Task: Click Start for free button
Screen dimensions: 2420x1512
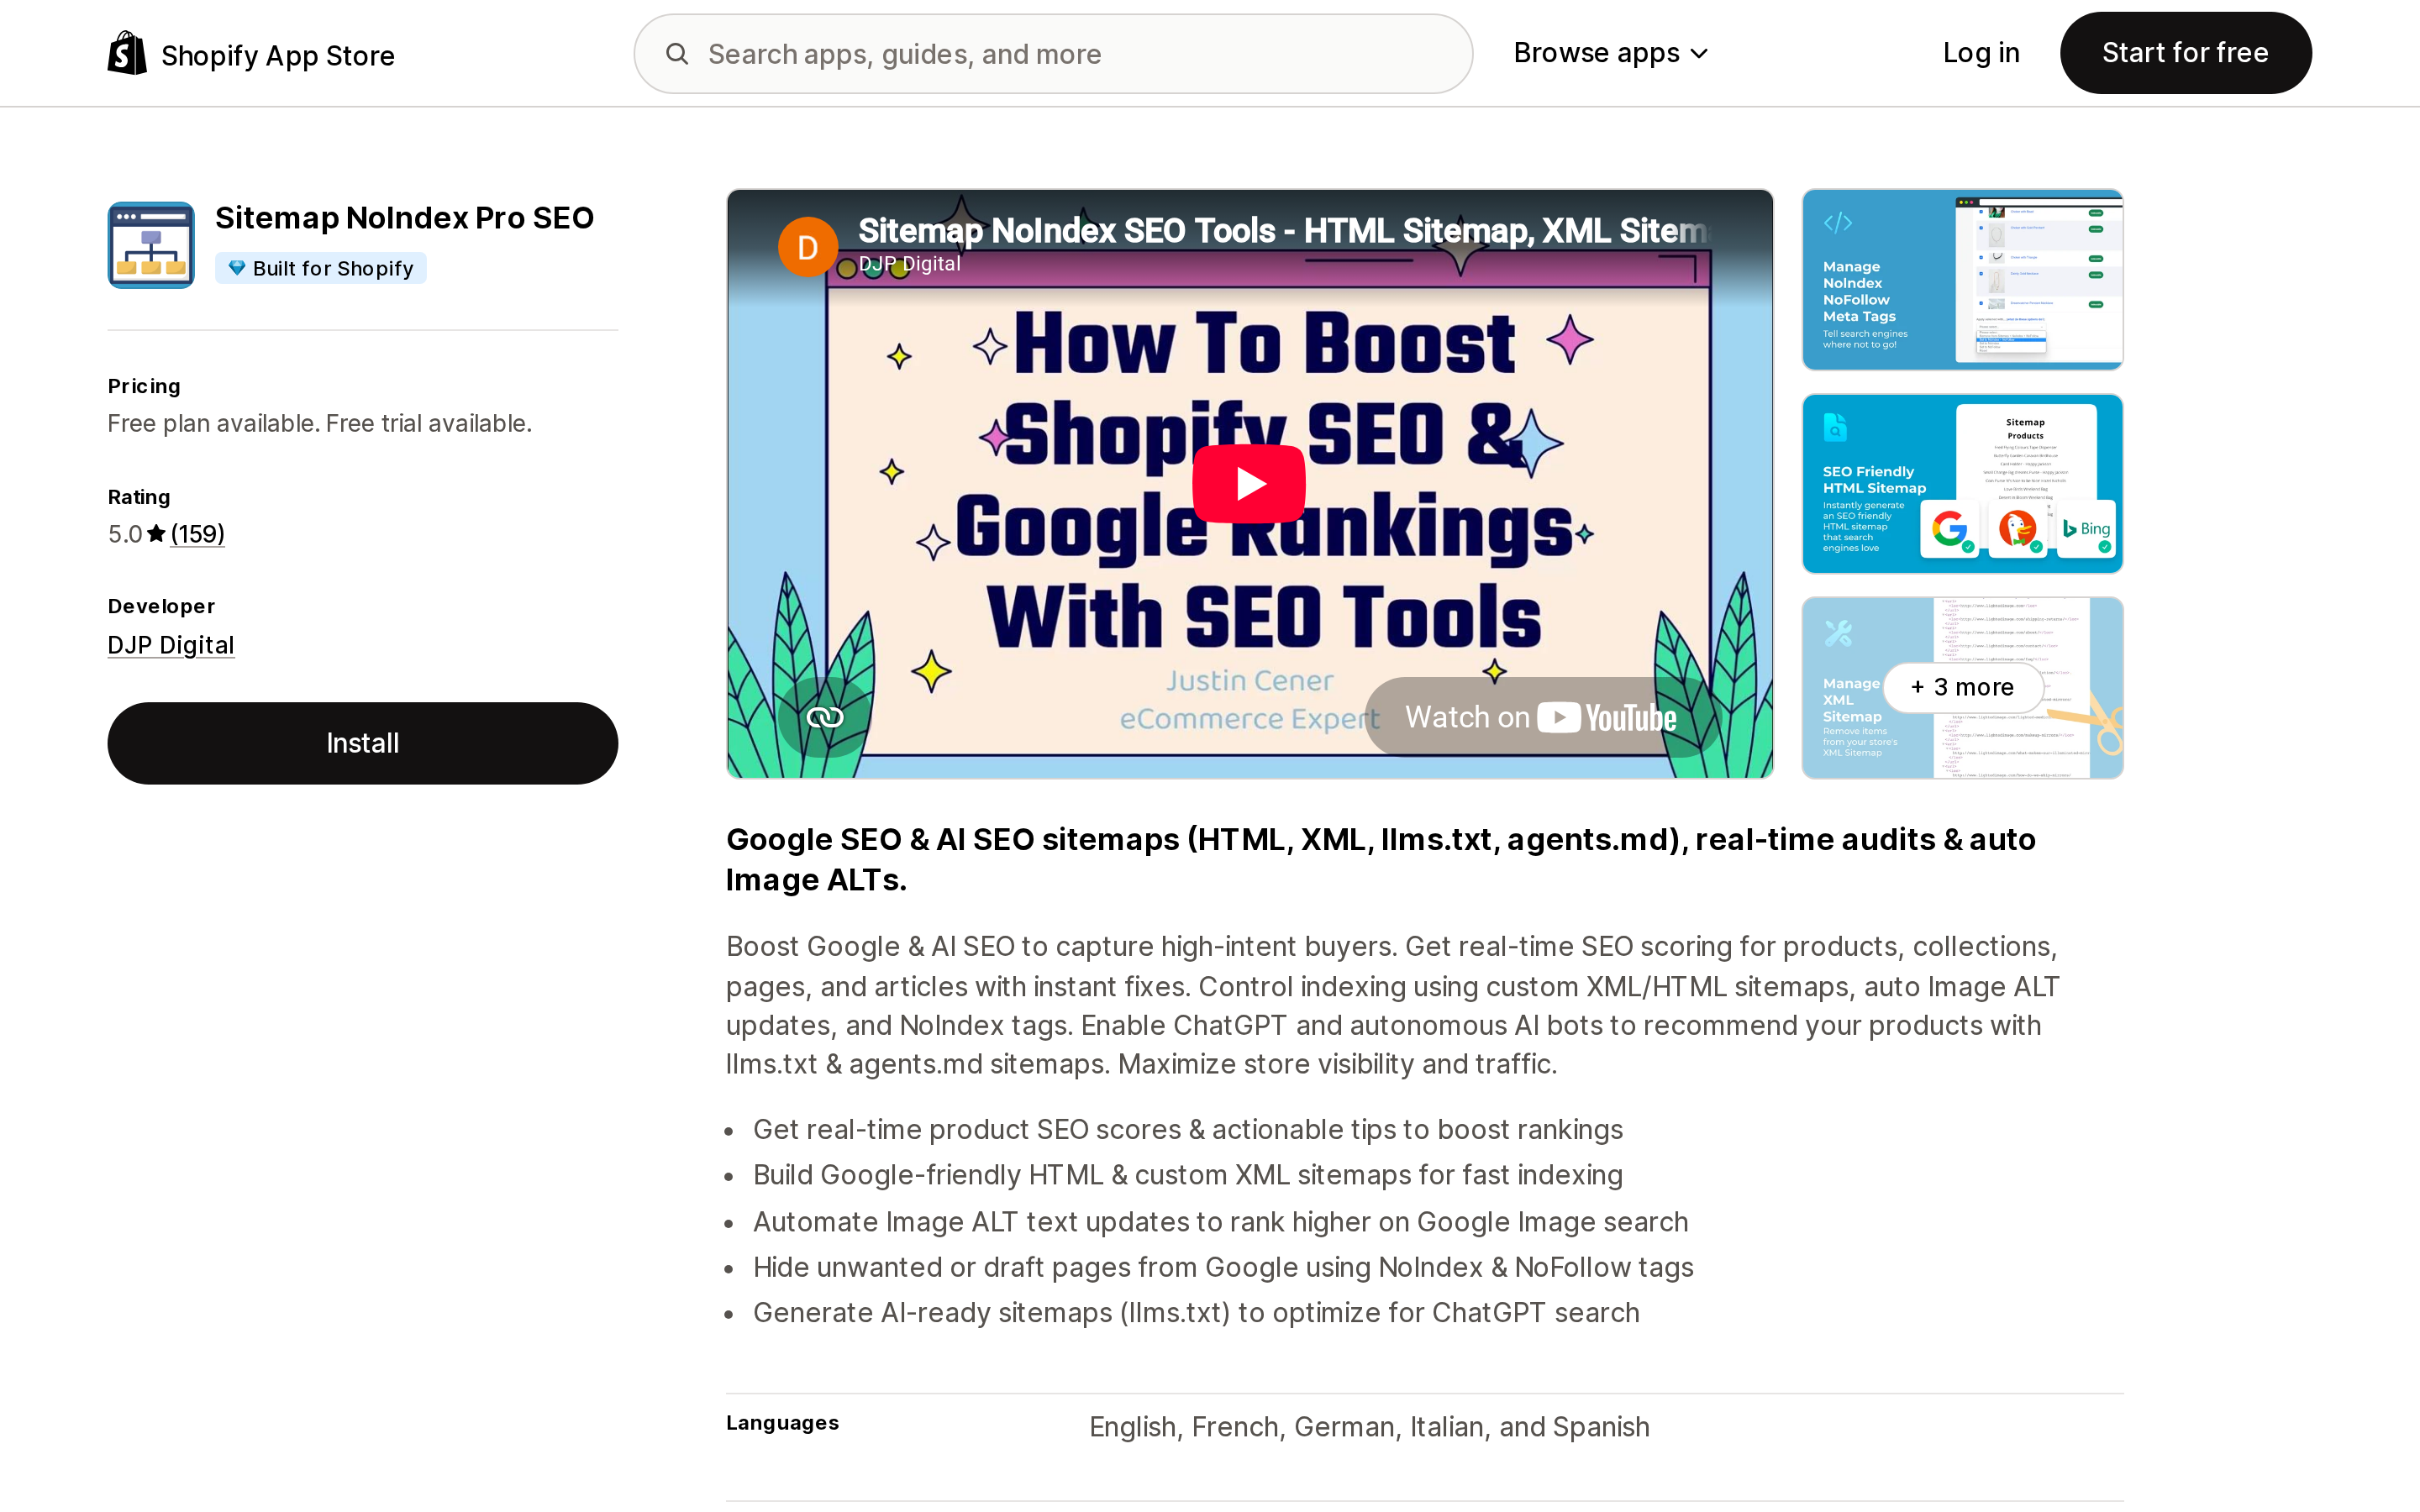Action: [x=2185, y=53]
